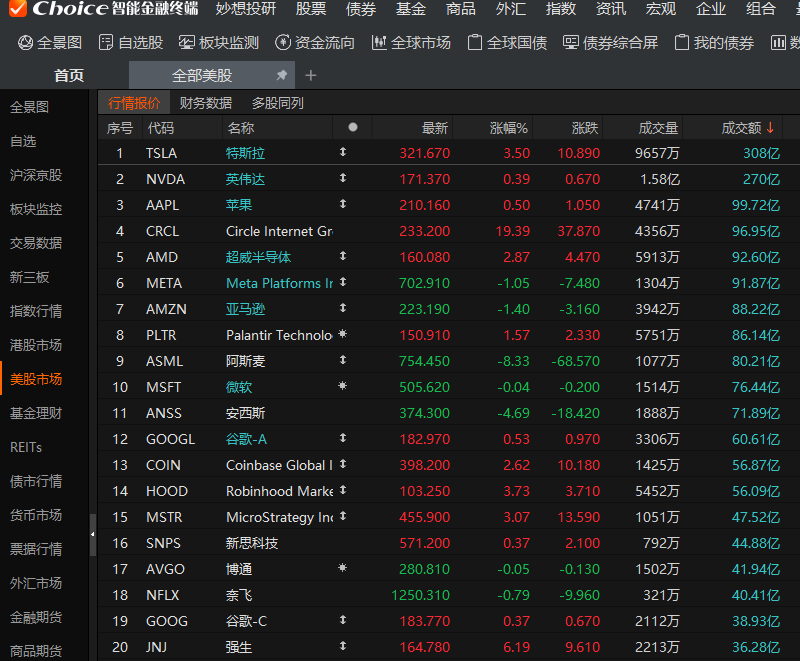Open REITs in sidebar
The width and height of the screenshot is (800, 661).
click(26, 447)
